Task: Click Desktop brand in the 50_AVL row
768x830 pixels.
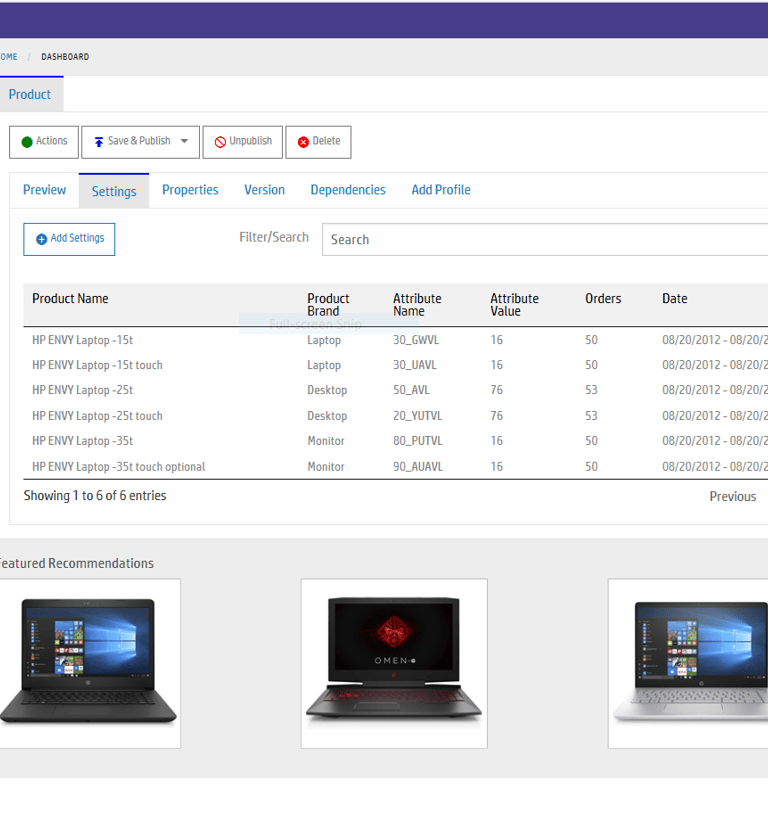Action: tap(327, 390)
